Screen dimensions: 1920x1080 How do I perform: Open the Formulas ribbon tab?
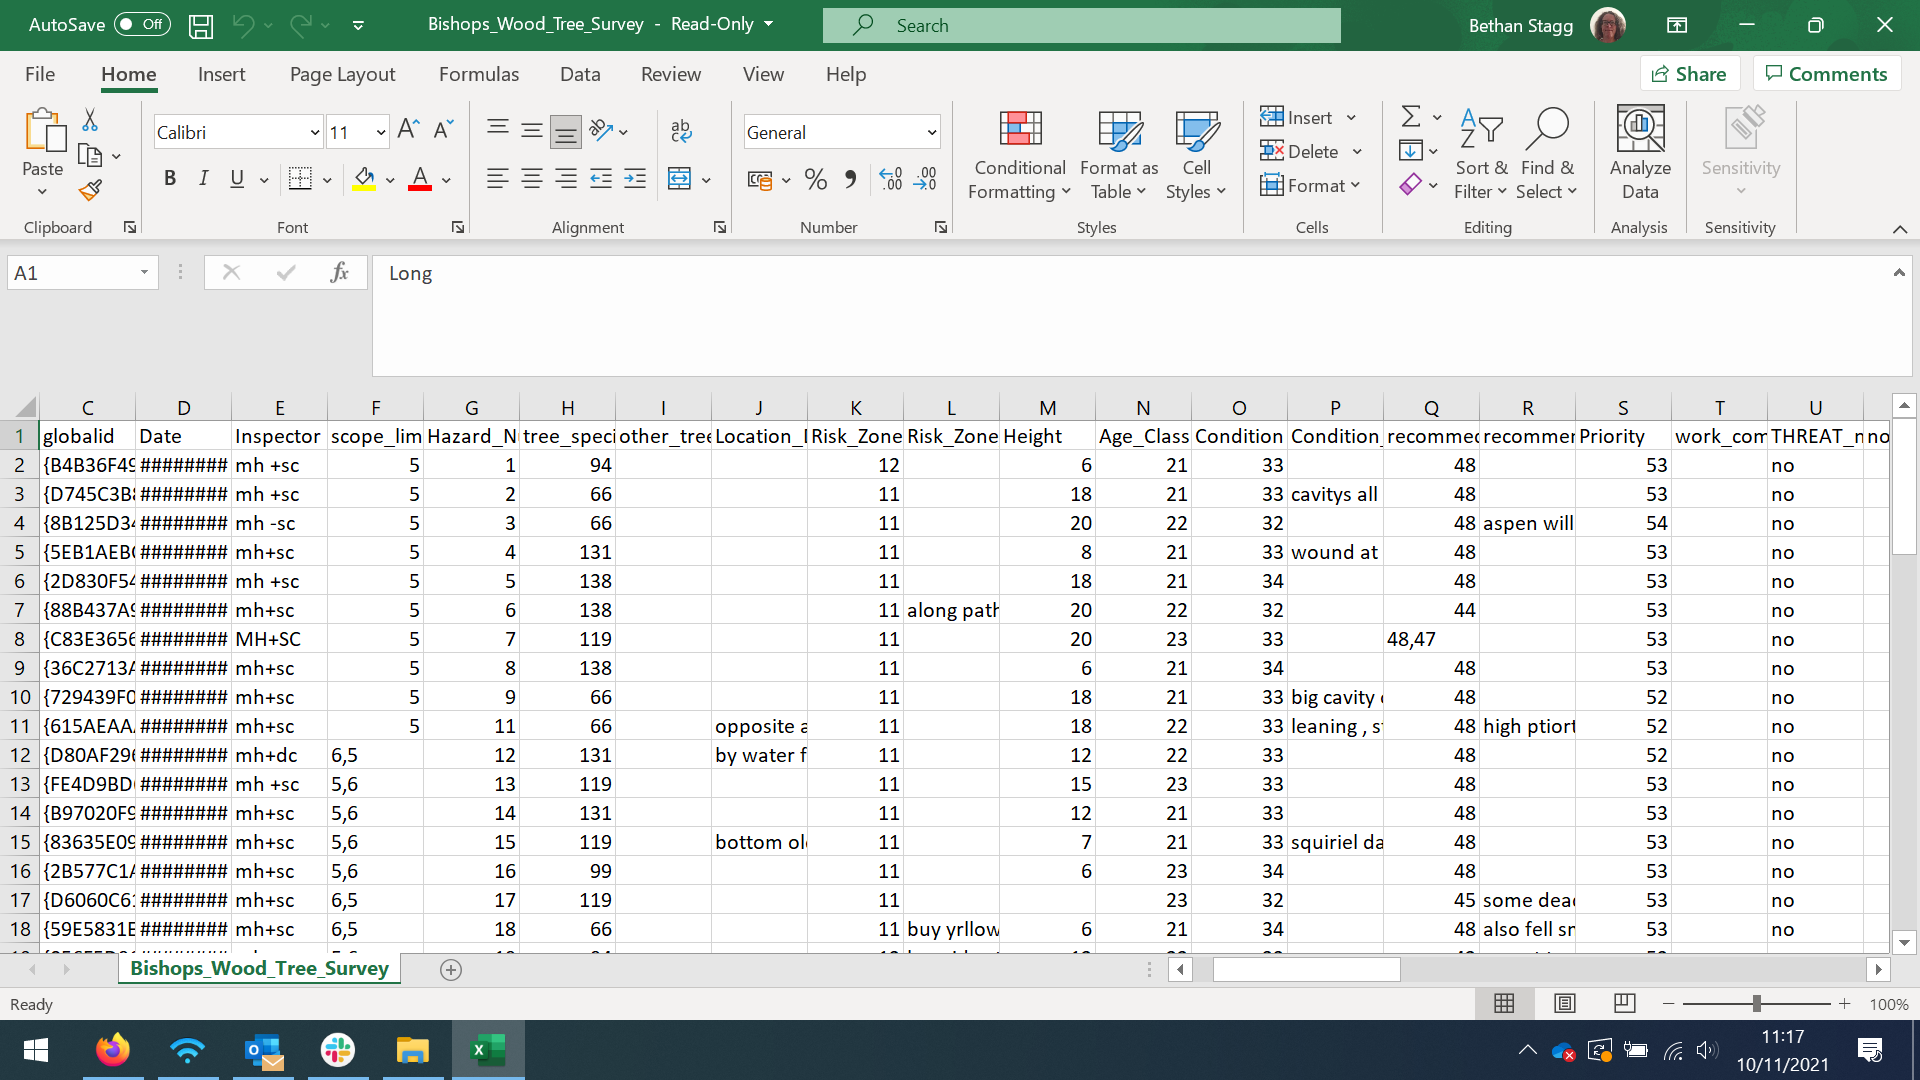coord(478,74)
